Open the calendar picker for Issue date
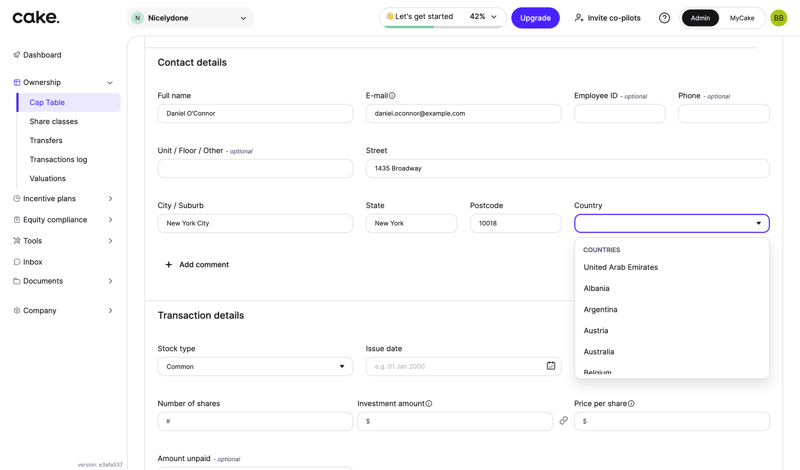Viewport: 800px width, 470px height. click(x=551, y=366)
